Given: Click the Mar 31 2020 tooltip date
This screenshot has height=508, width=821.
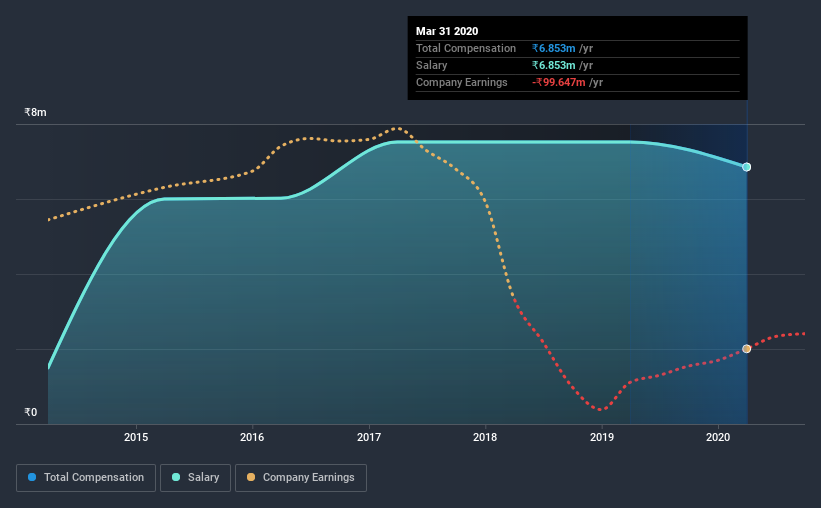Looking at the screenshot, I should point(447,31).
